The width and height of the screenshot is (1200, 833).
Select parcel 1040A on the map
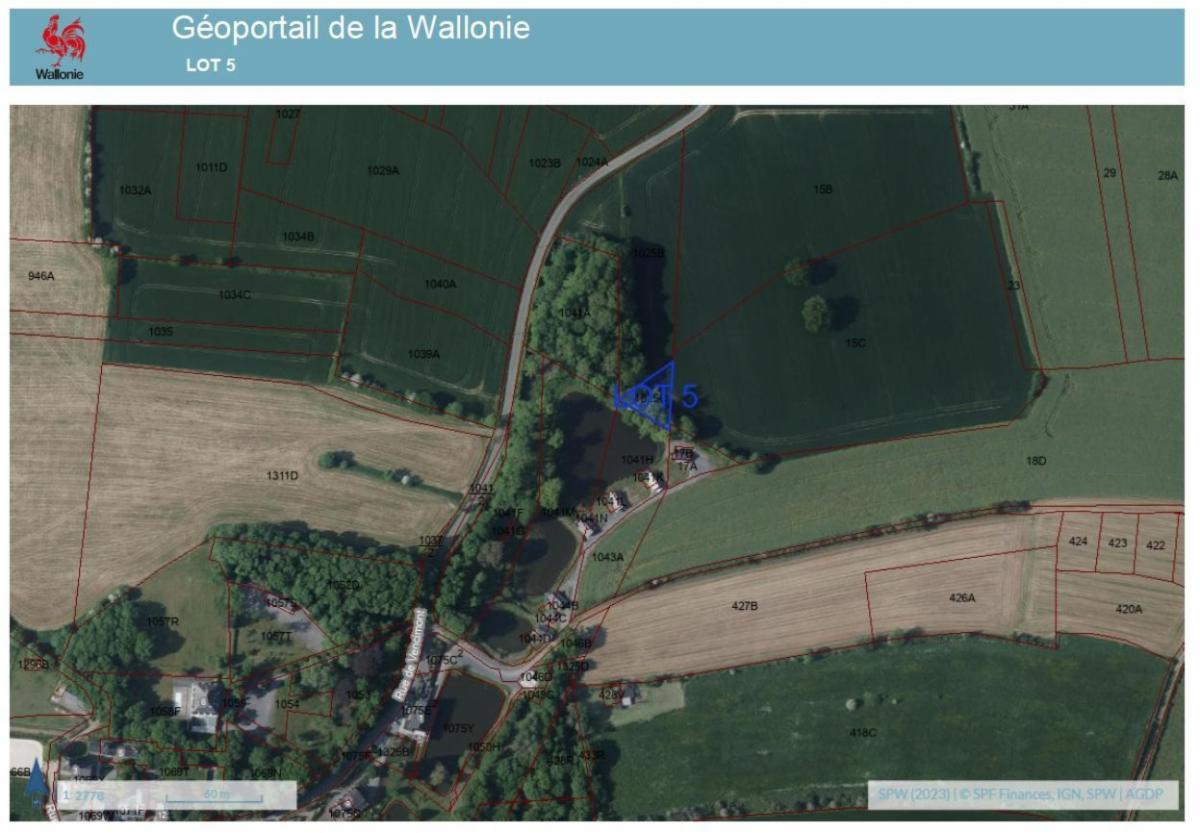coord(440,284)
